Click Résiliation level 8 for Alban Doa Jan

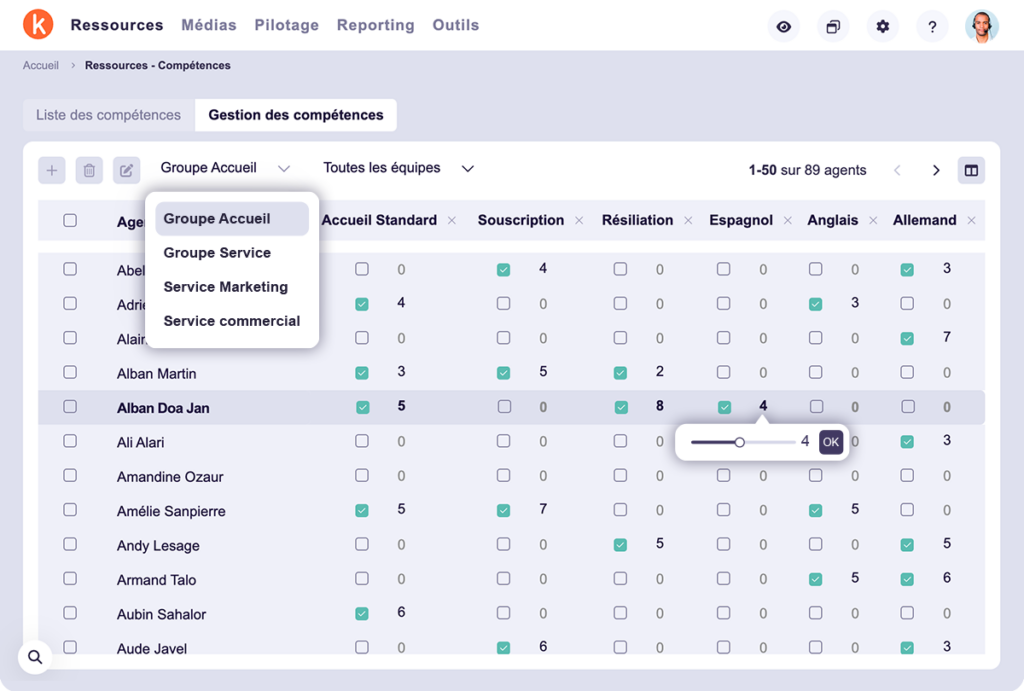point(660,406)
